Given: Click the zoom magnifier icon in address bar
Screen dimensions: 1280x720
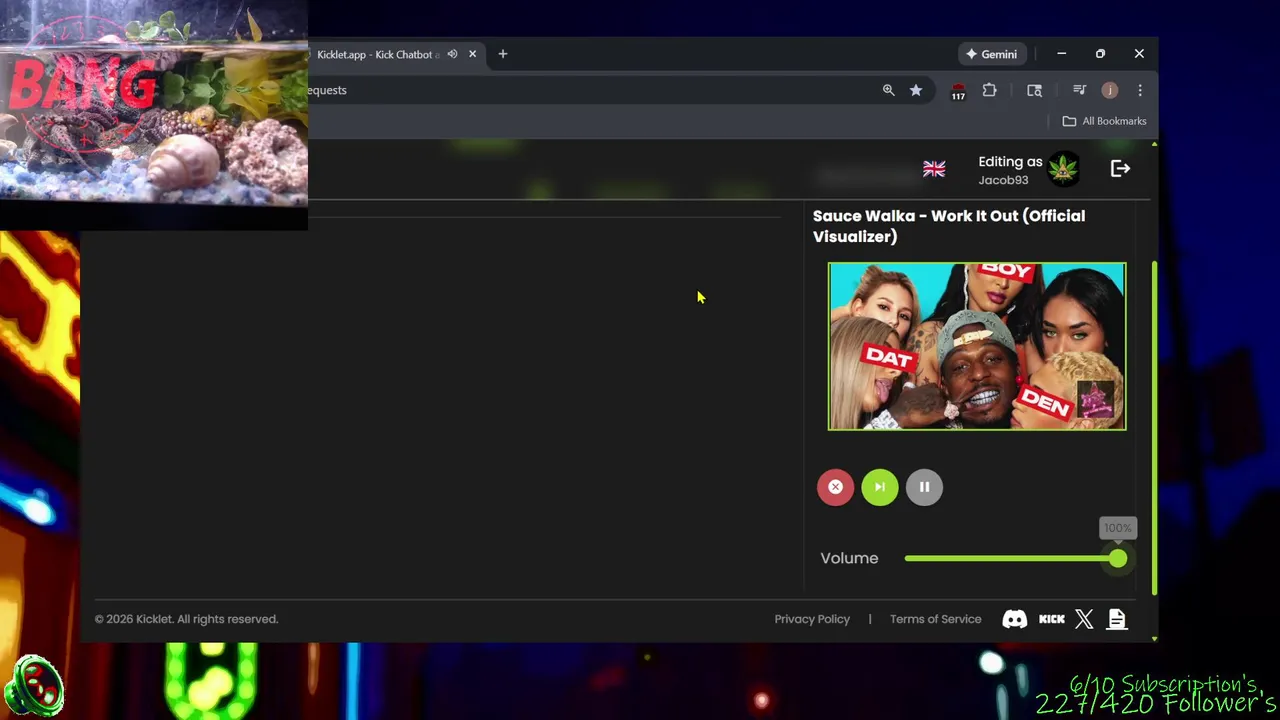Looking at the screenshot, I should [x=888, y=90].
